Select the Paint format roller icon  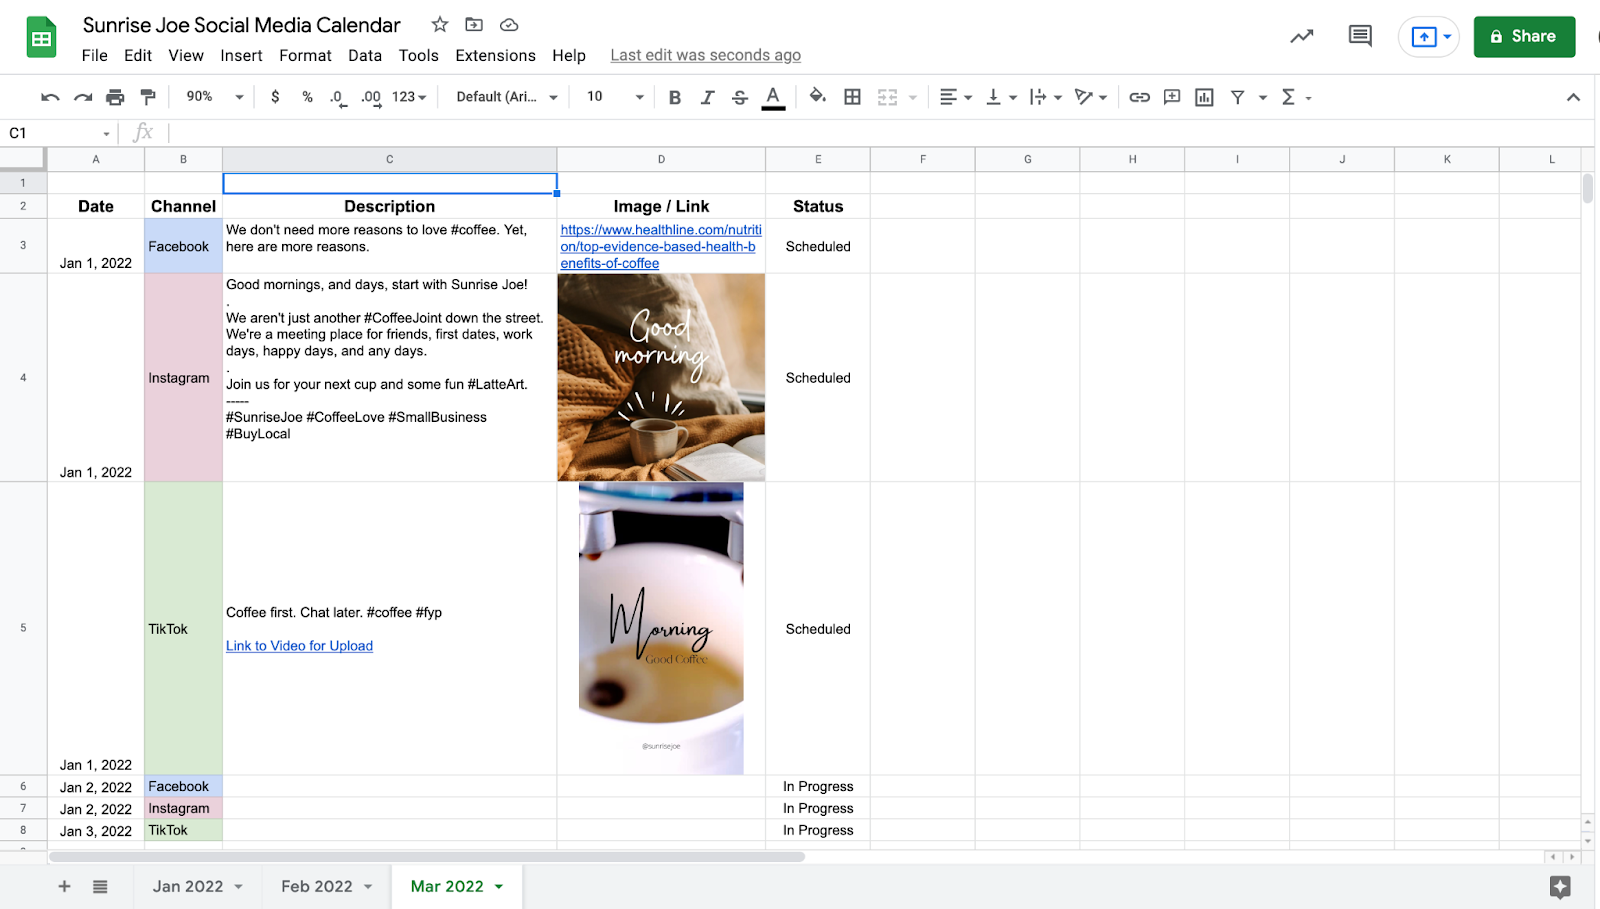tap(148, 97)
